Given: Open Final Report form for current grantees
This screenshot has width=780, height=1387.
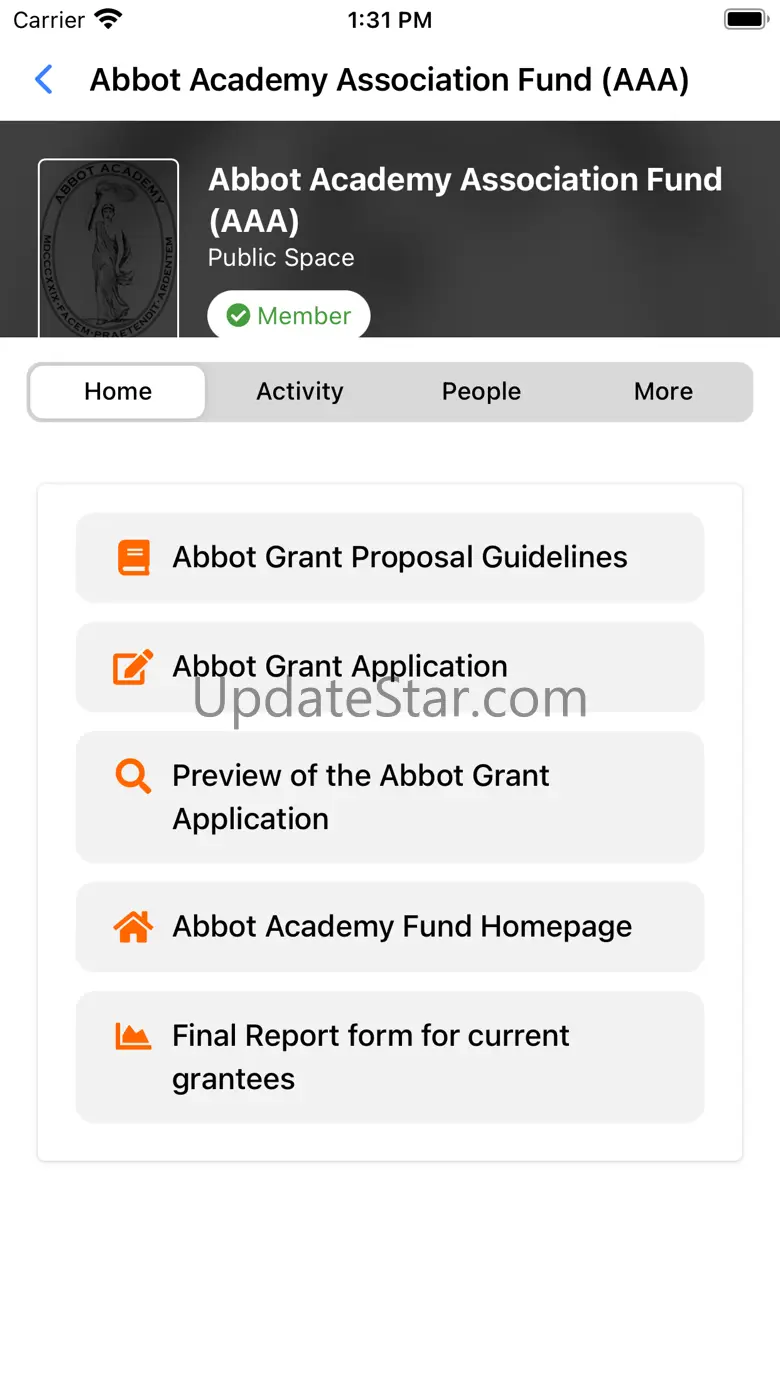Looking at the screenshot, I should tap(390, 1057).
